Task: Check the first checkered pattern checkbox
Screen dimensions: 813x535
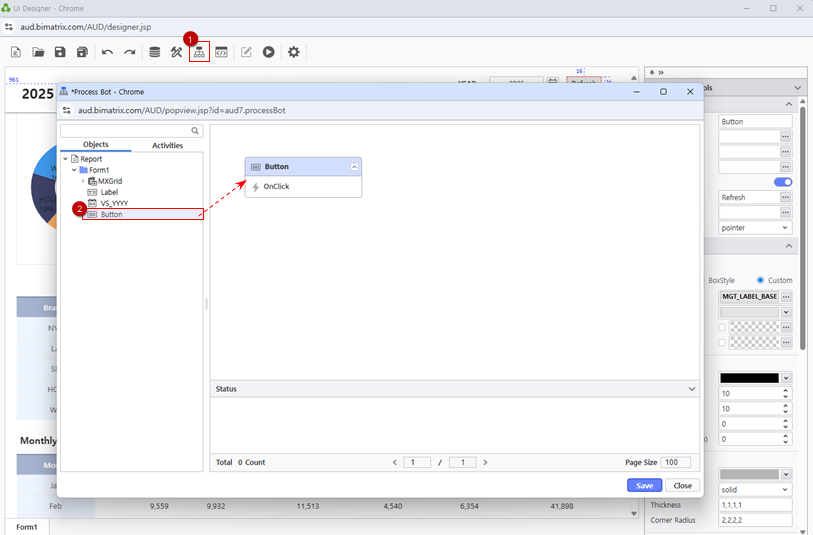Action: (722, 327)
